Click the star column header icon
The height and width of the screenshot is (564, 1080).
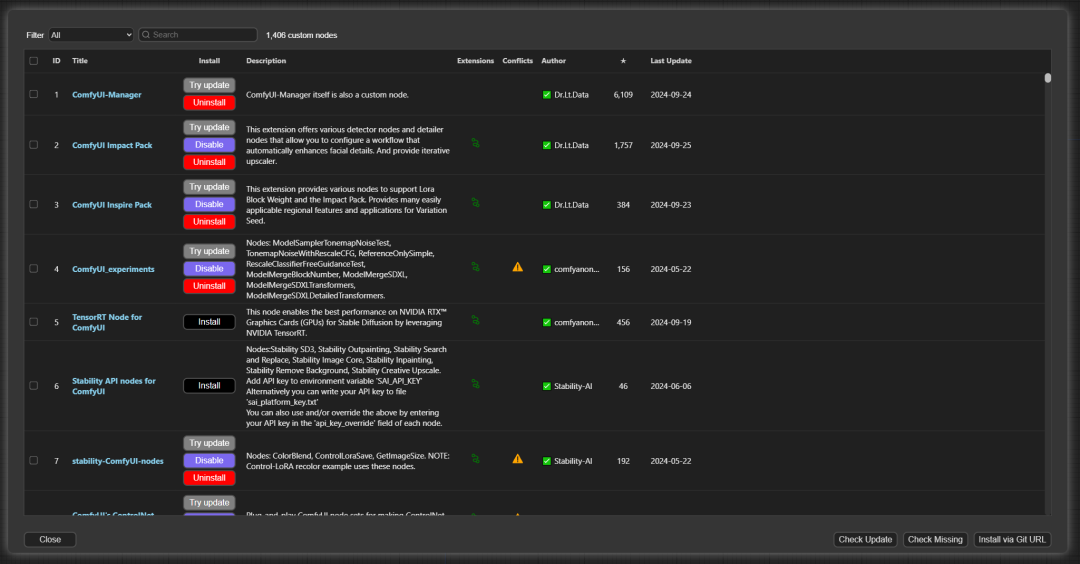tap(623, 61)
